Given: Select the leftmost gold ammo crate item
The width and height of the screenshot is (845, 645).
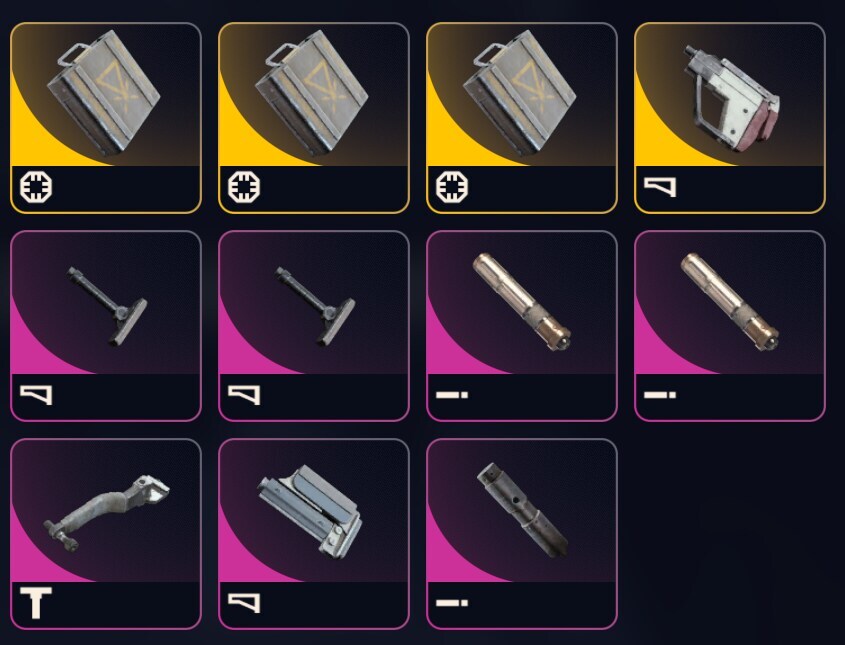Looking at the screenshot, I should 106,117.
